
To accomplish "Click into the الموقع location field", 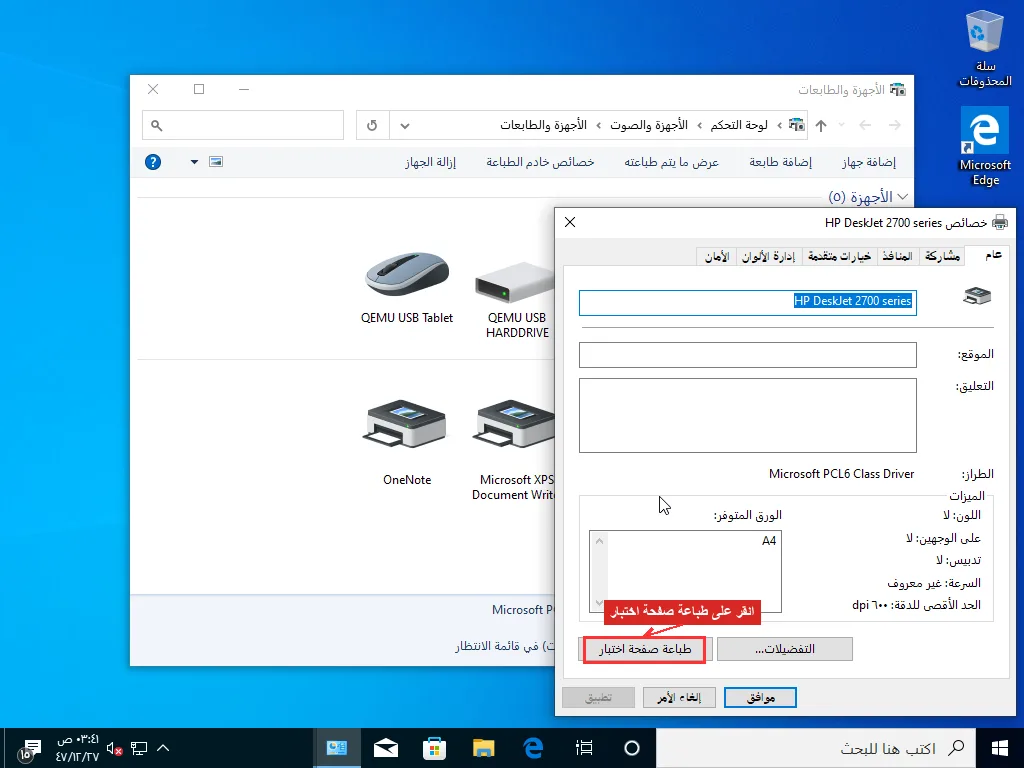I will coord(748,355).
